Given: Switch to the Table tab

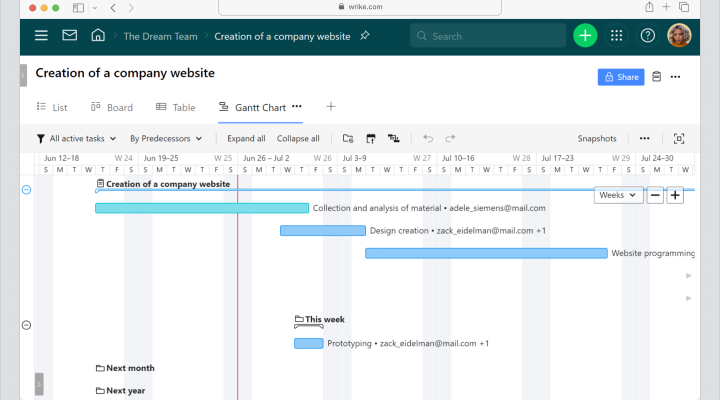Looking at the screenshot, I should 175,107.
